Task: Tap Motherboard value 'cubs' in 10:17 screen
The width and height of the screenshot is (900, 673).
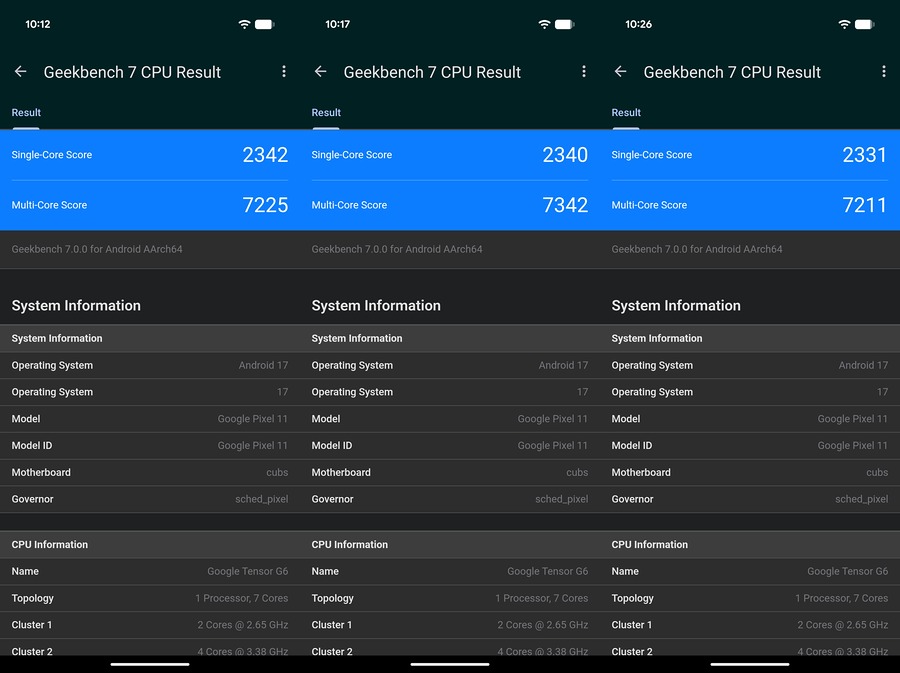Action: click(577, 473)
